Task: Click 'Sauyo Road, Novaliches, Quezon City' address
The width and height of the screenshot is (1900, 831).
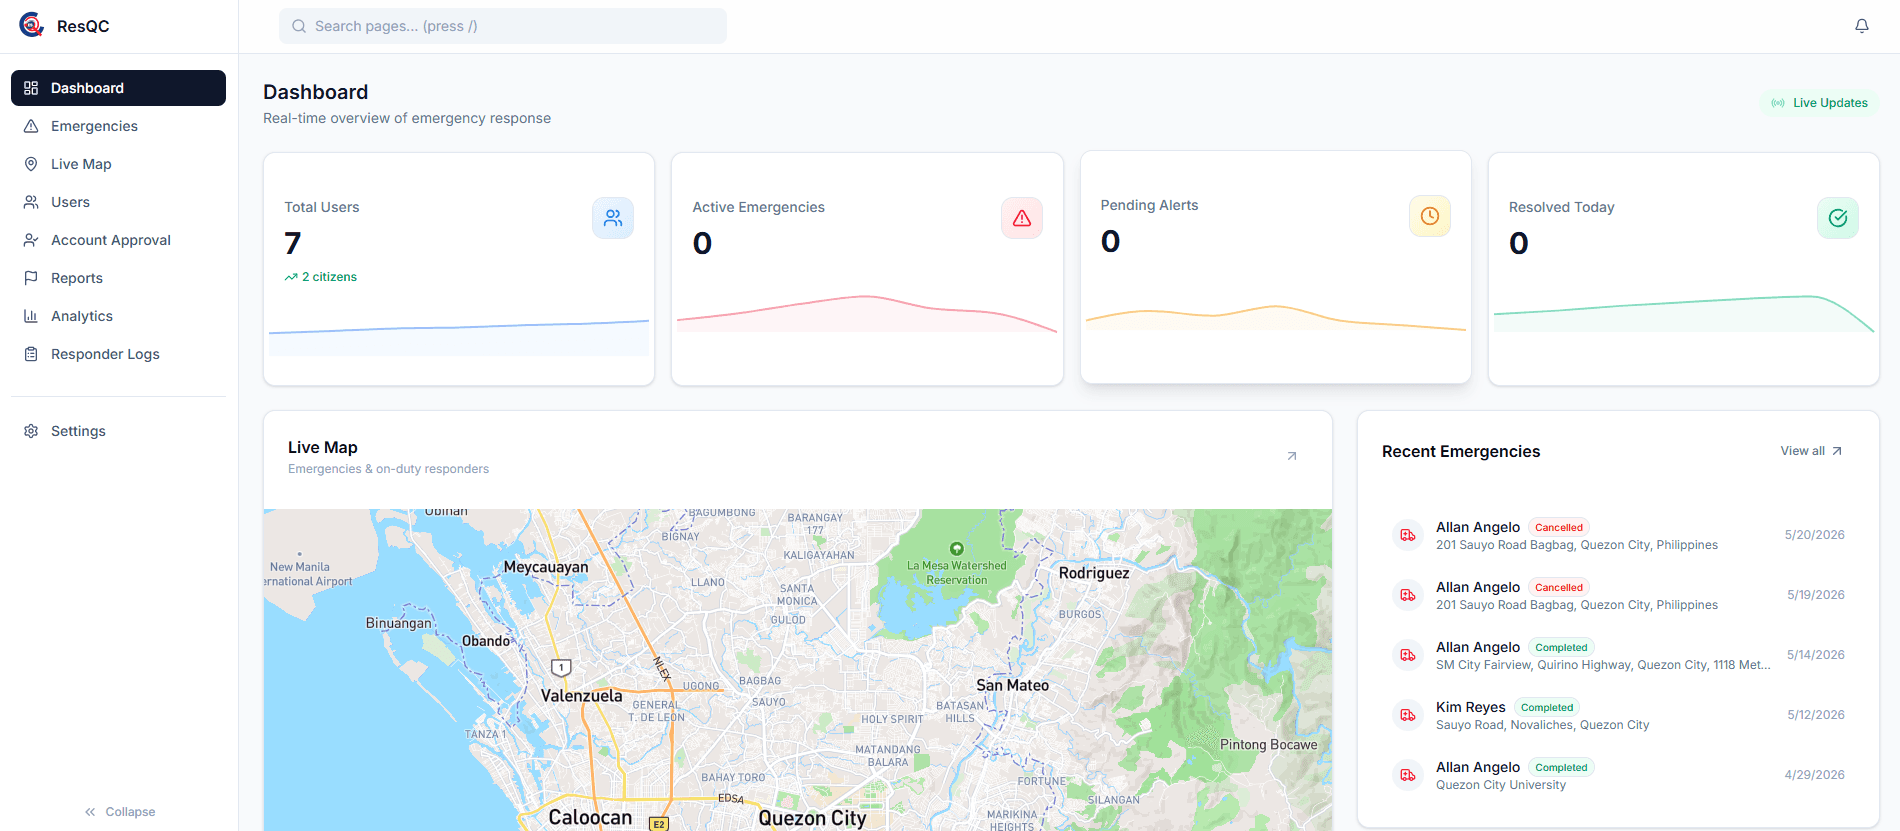Action: click(x=1543, y=725)
